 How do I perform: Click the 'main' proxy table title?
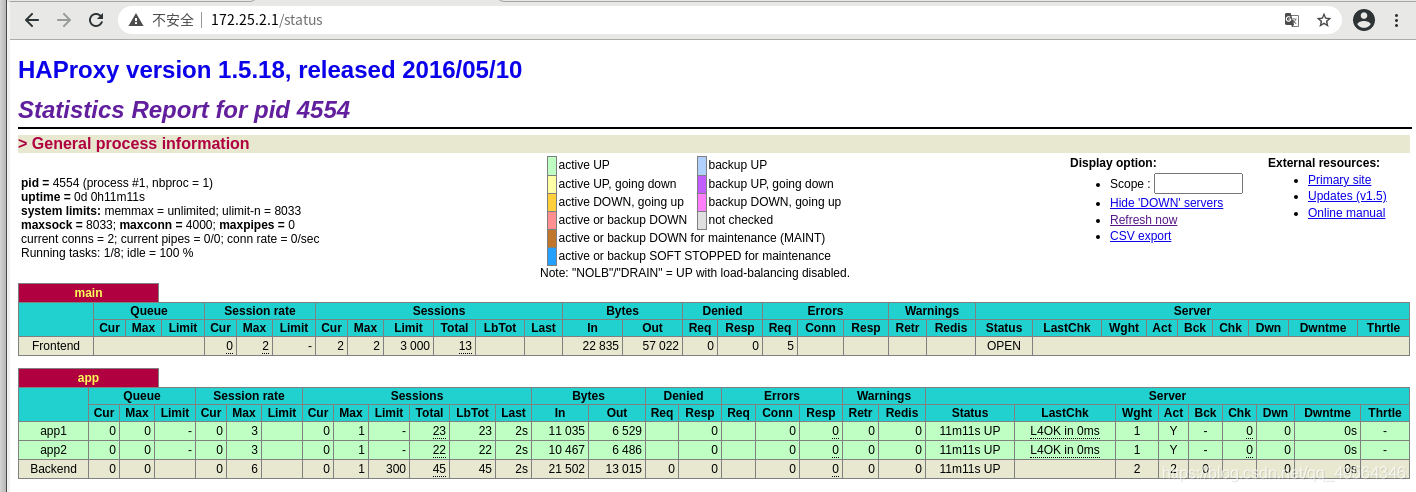[x=88, y=293]
